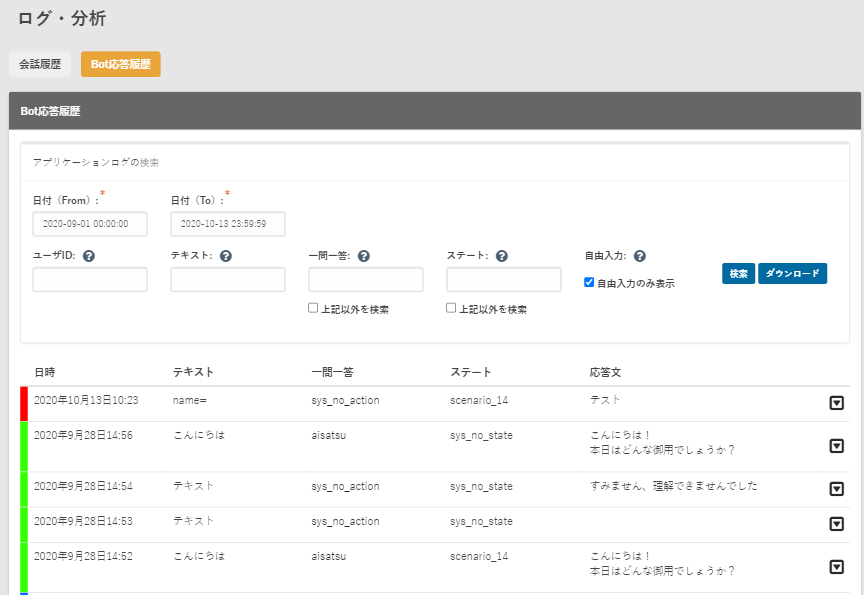This screenshot has width=864, height=595.
Task: Focus the 日付（To） date field
Action: (228, 224)
